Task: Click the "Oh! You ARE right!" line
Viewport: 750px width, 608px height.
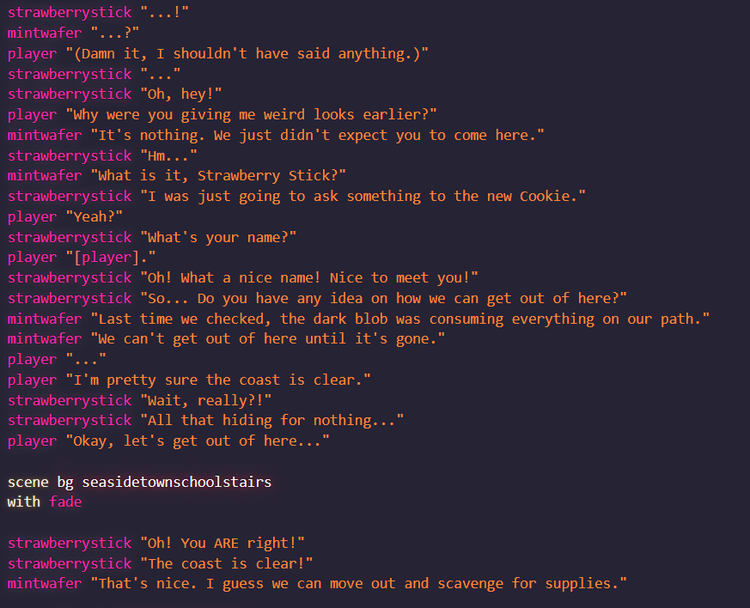Action: point(222,543)
